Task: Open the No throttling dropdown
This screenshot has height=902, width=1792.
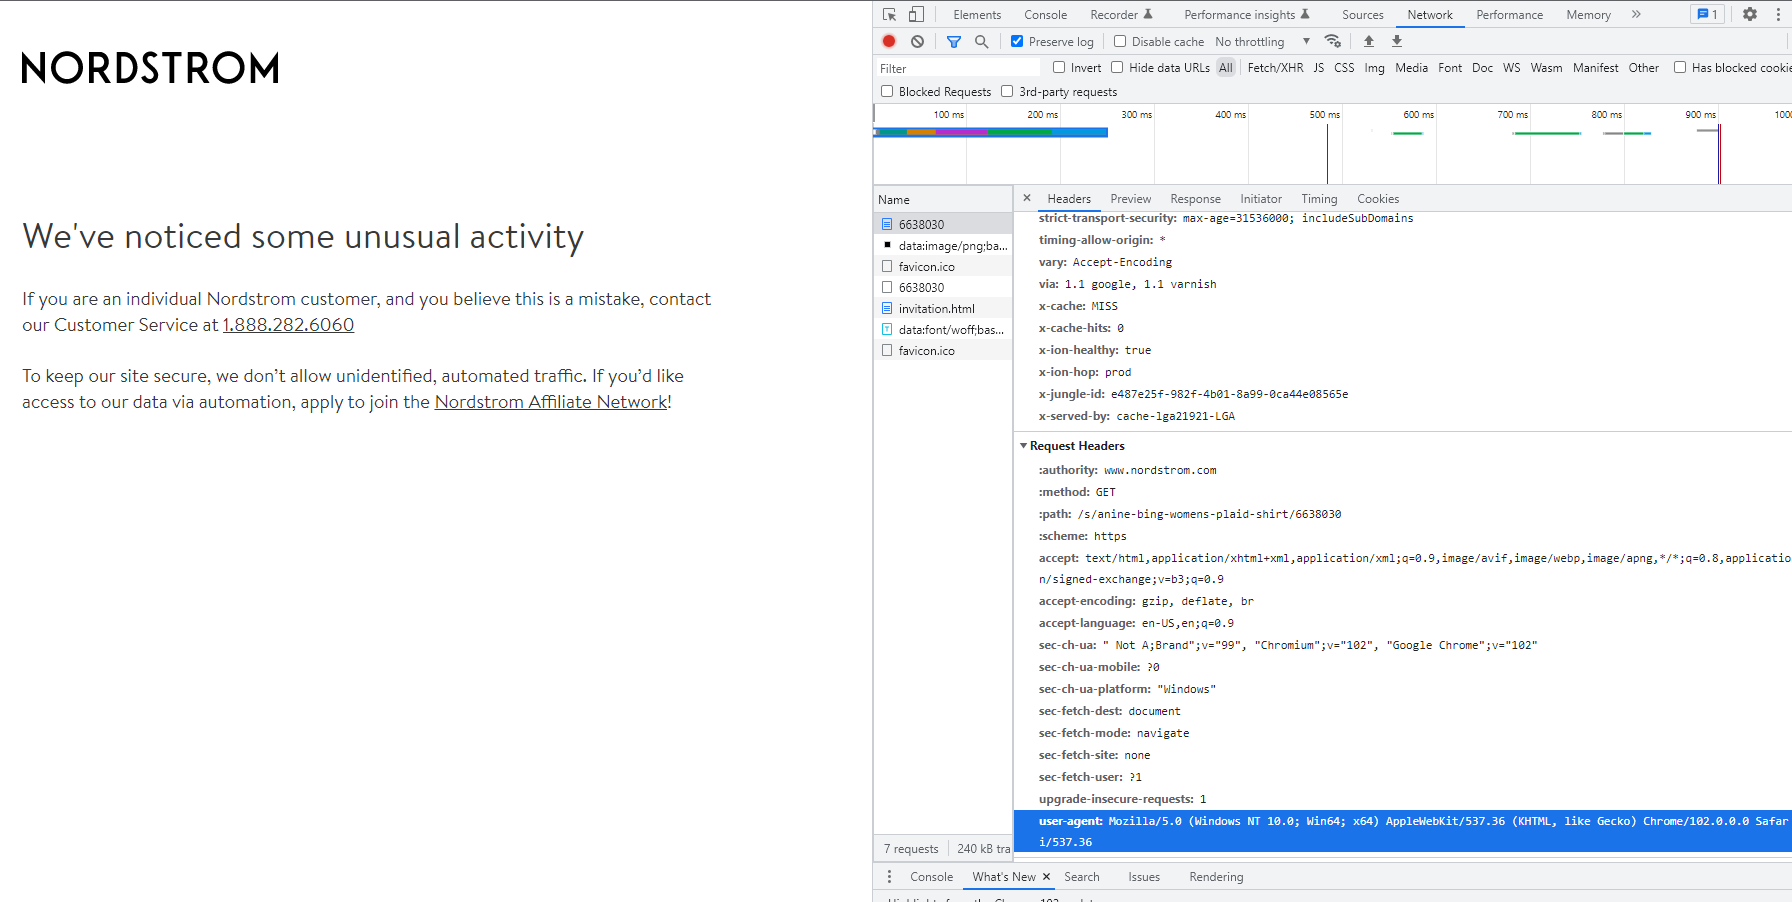Action: [x=1262, y=41]
